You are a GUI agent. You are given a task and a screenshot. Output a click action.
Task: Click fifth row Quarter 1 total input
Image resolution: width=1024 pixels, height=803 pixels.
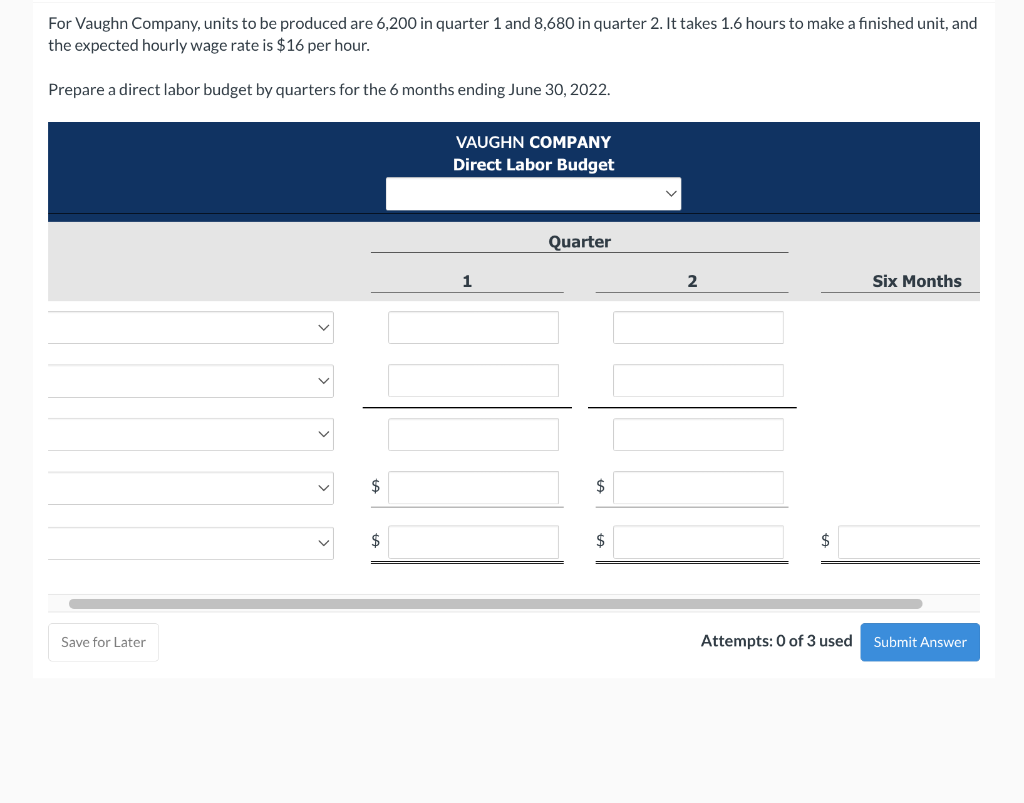pyautogui.click(x=473, y=542)
